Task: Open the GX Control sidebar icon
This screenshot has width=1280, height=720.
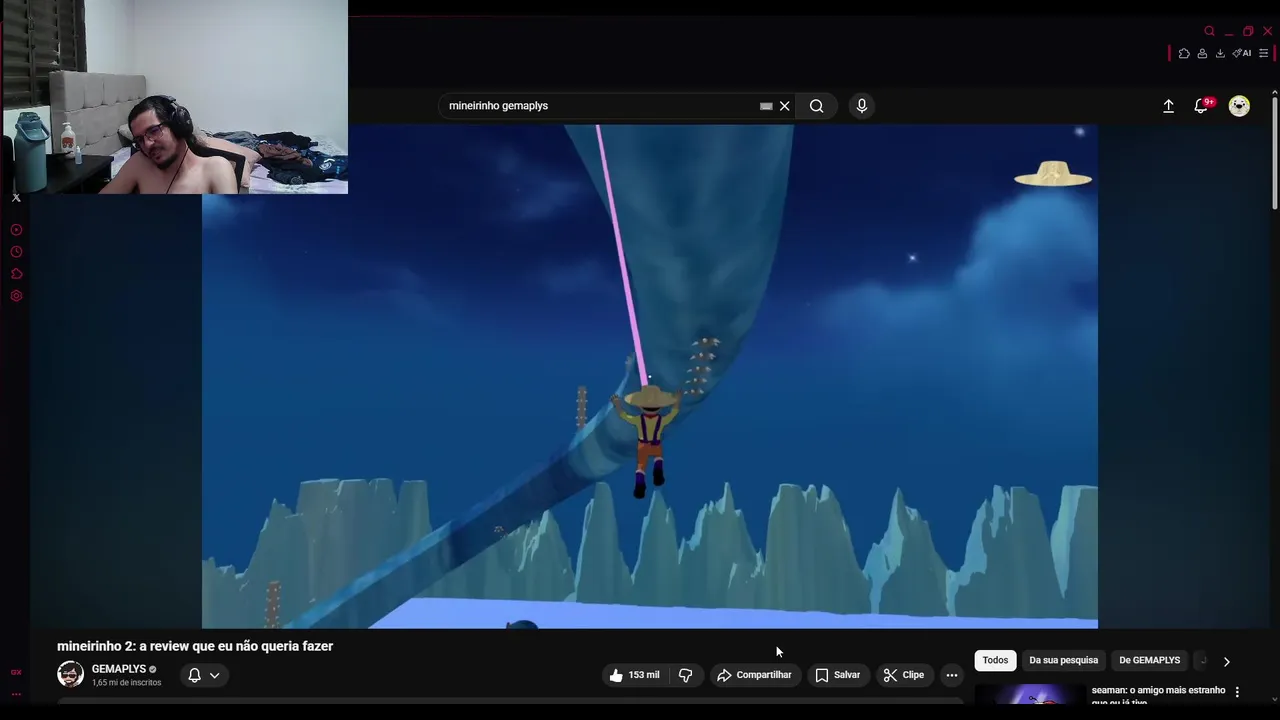Action: pyautogui.click(x=16, y=672)
